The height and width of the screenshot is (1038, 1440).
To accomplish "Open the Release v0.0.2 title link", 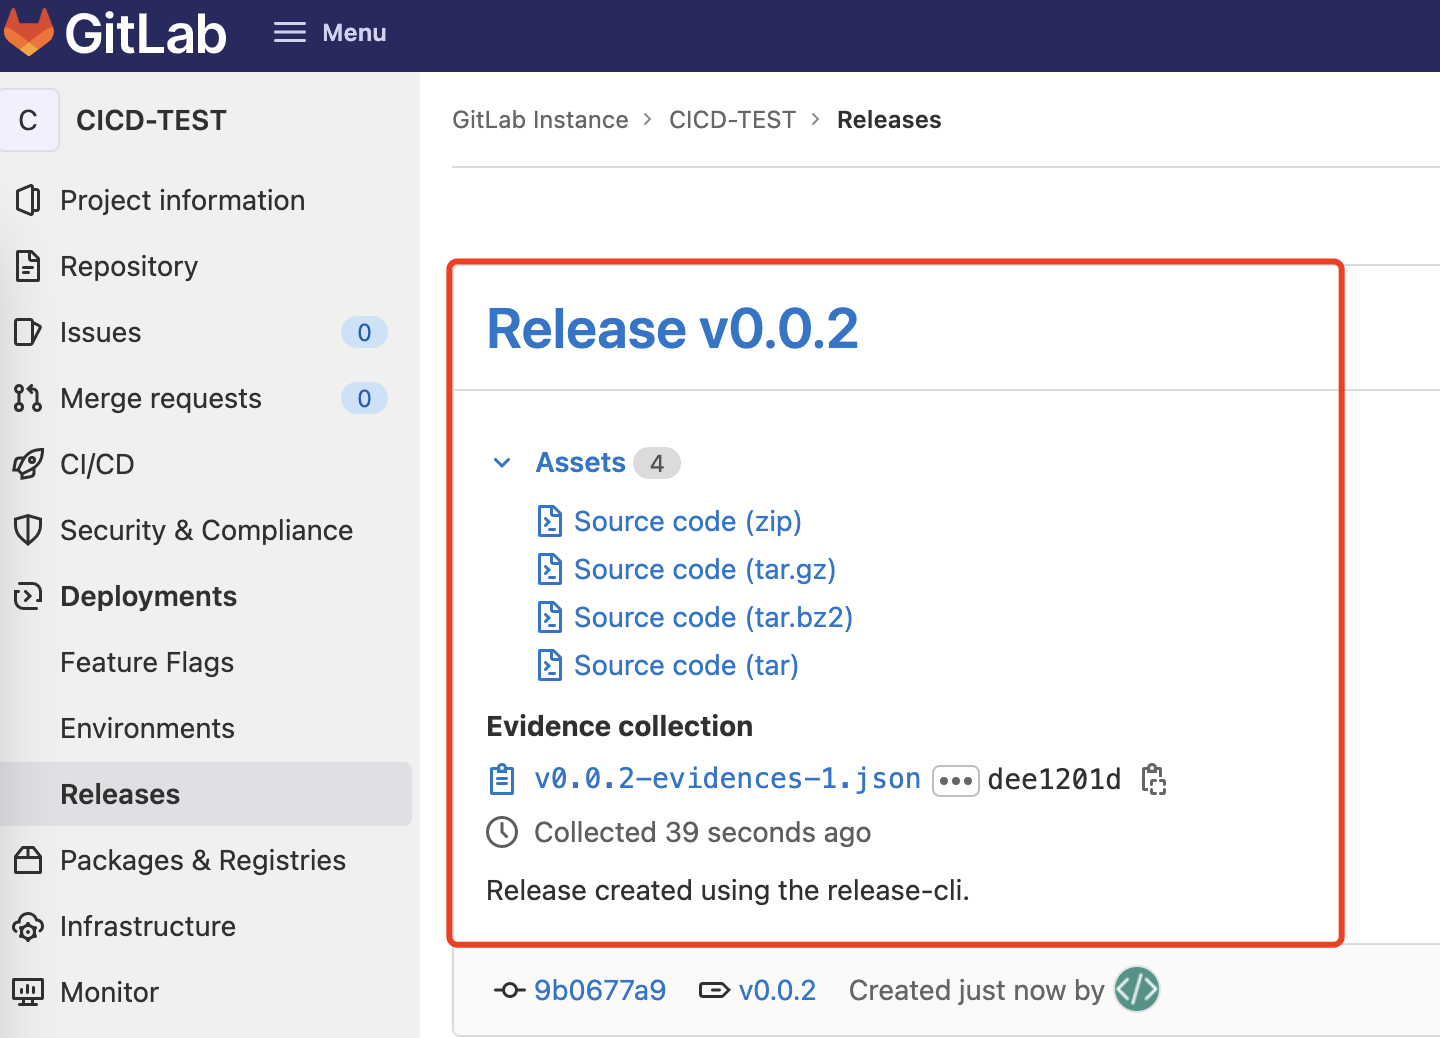I will coord(672,329).
